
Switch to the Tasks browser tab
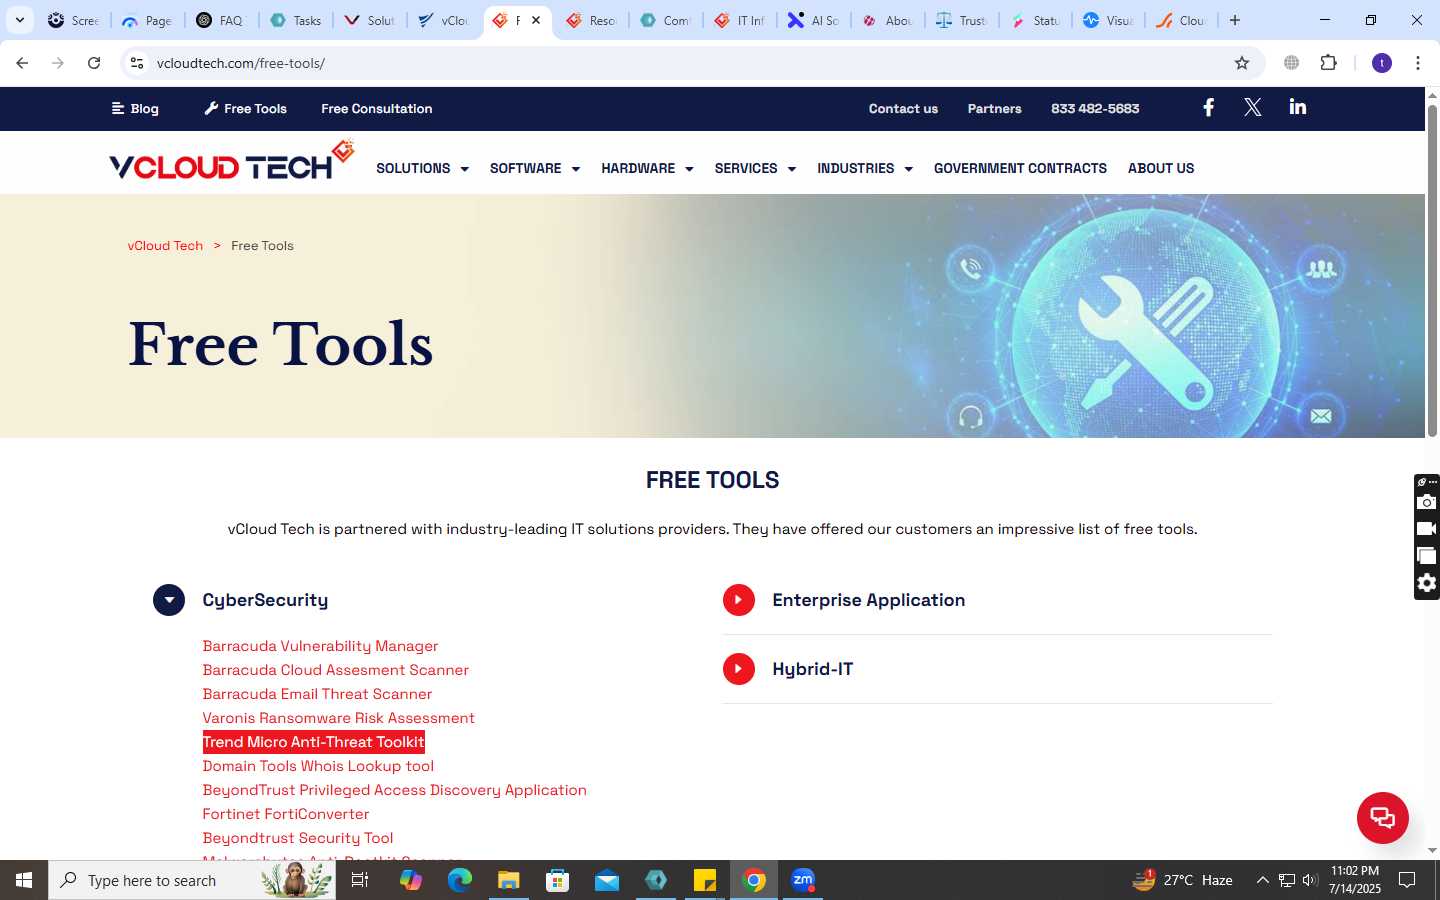click(297, 20)
